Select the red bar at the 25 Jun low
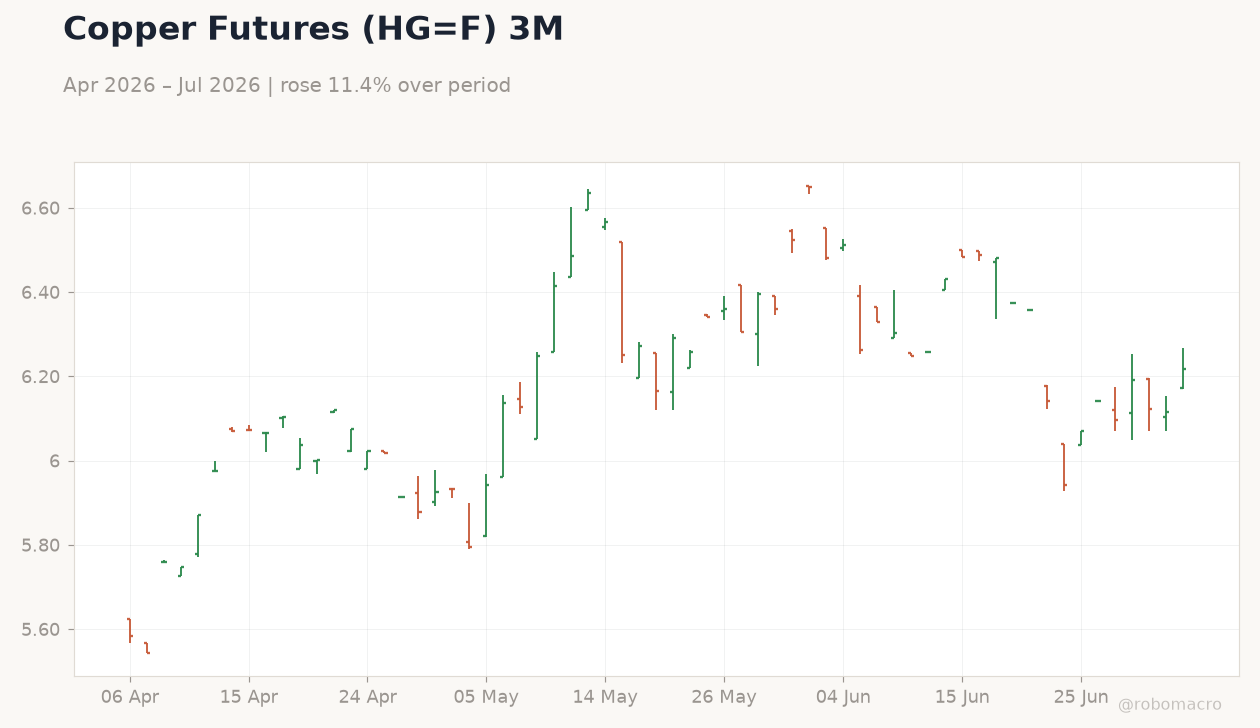This screenshot has height=728, width=1260. [1063, 466]
